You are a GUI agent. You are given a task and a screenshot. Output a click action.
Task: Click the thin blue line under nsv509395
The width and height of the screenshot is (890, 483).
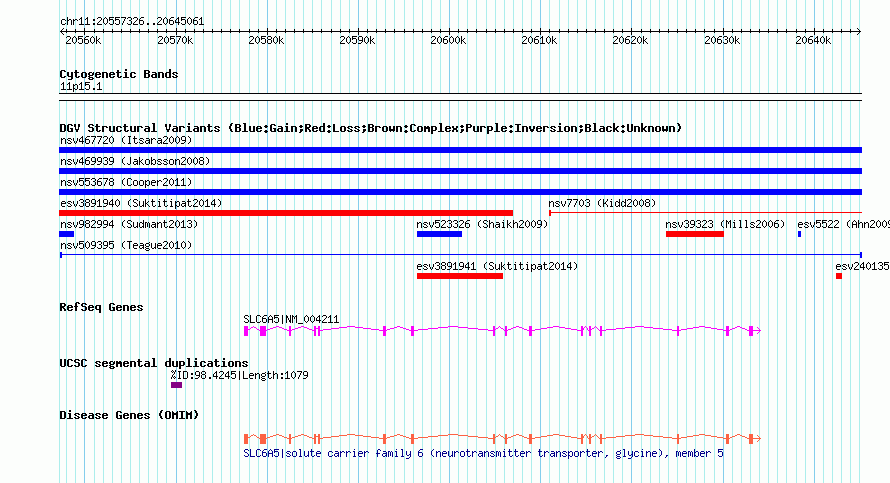(x=460, y=255)
